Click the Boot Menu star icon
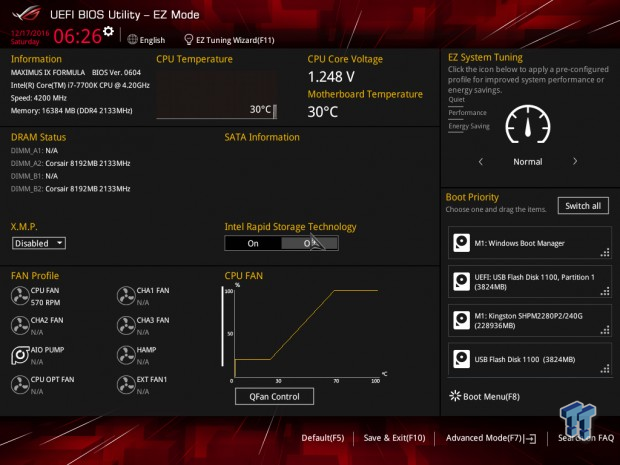 (x=455, y=396)
